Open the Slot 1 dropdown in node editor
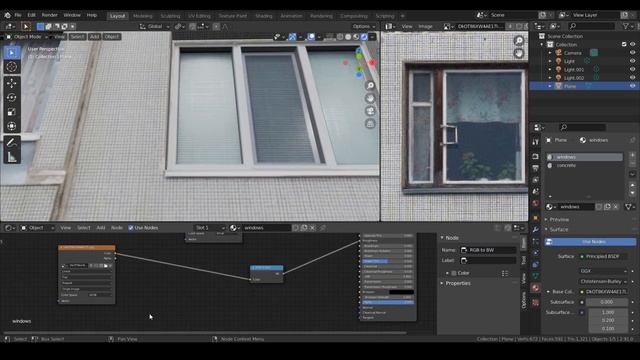The height and width of the screenshot is (360, 640). point(210,228)
